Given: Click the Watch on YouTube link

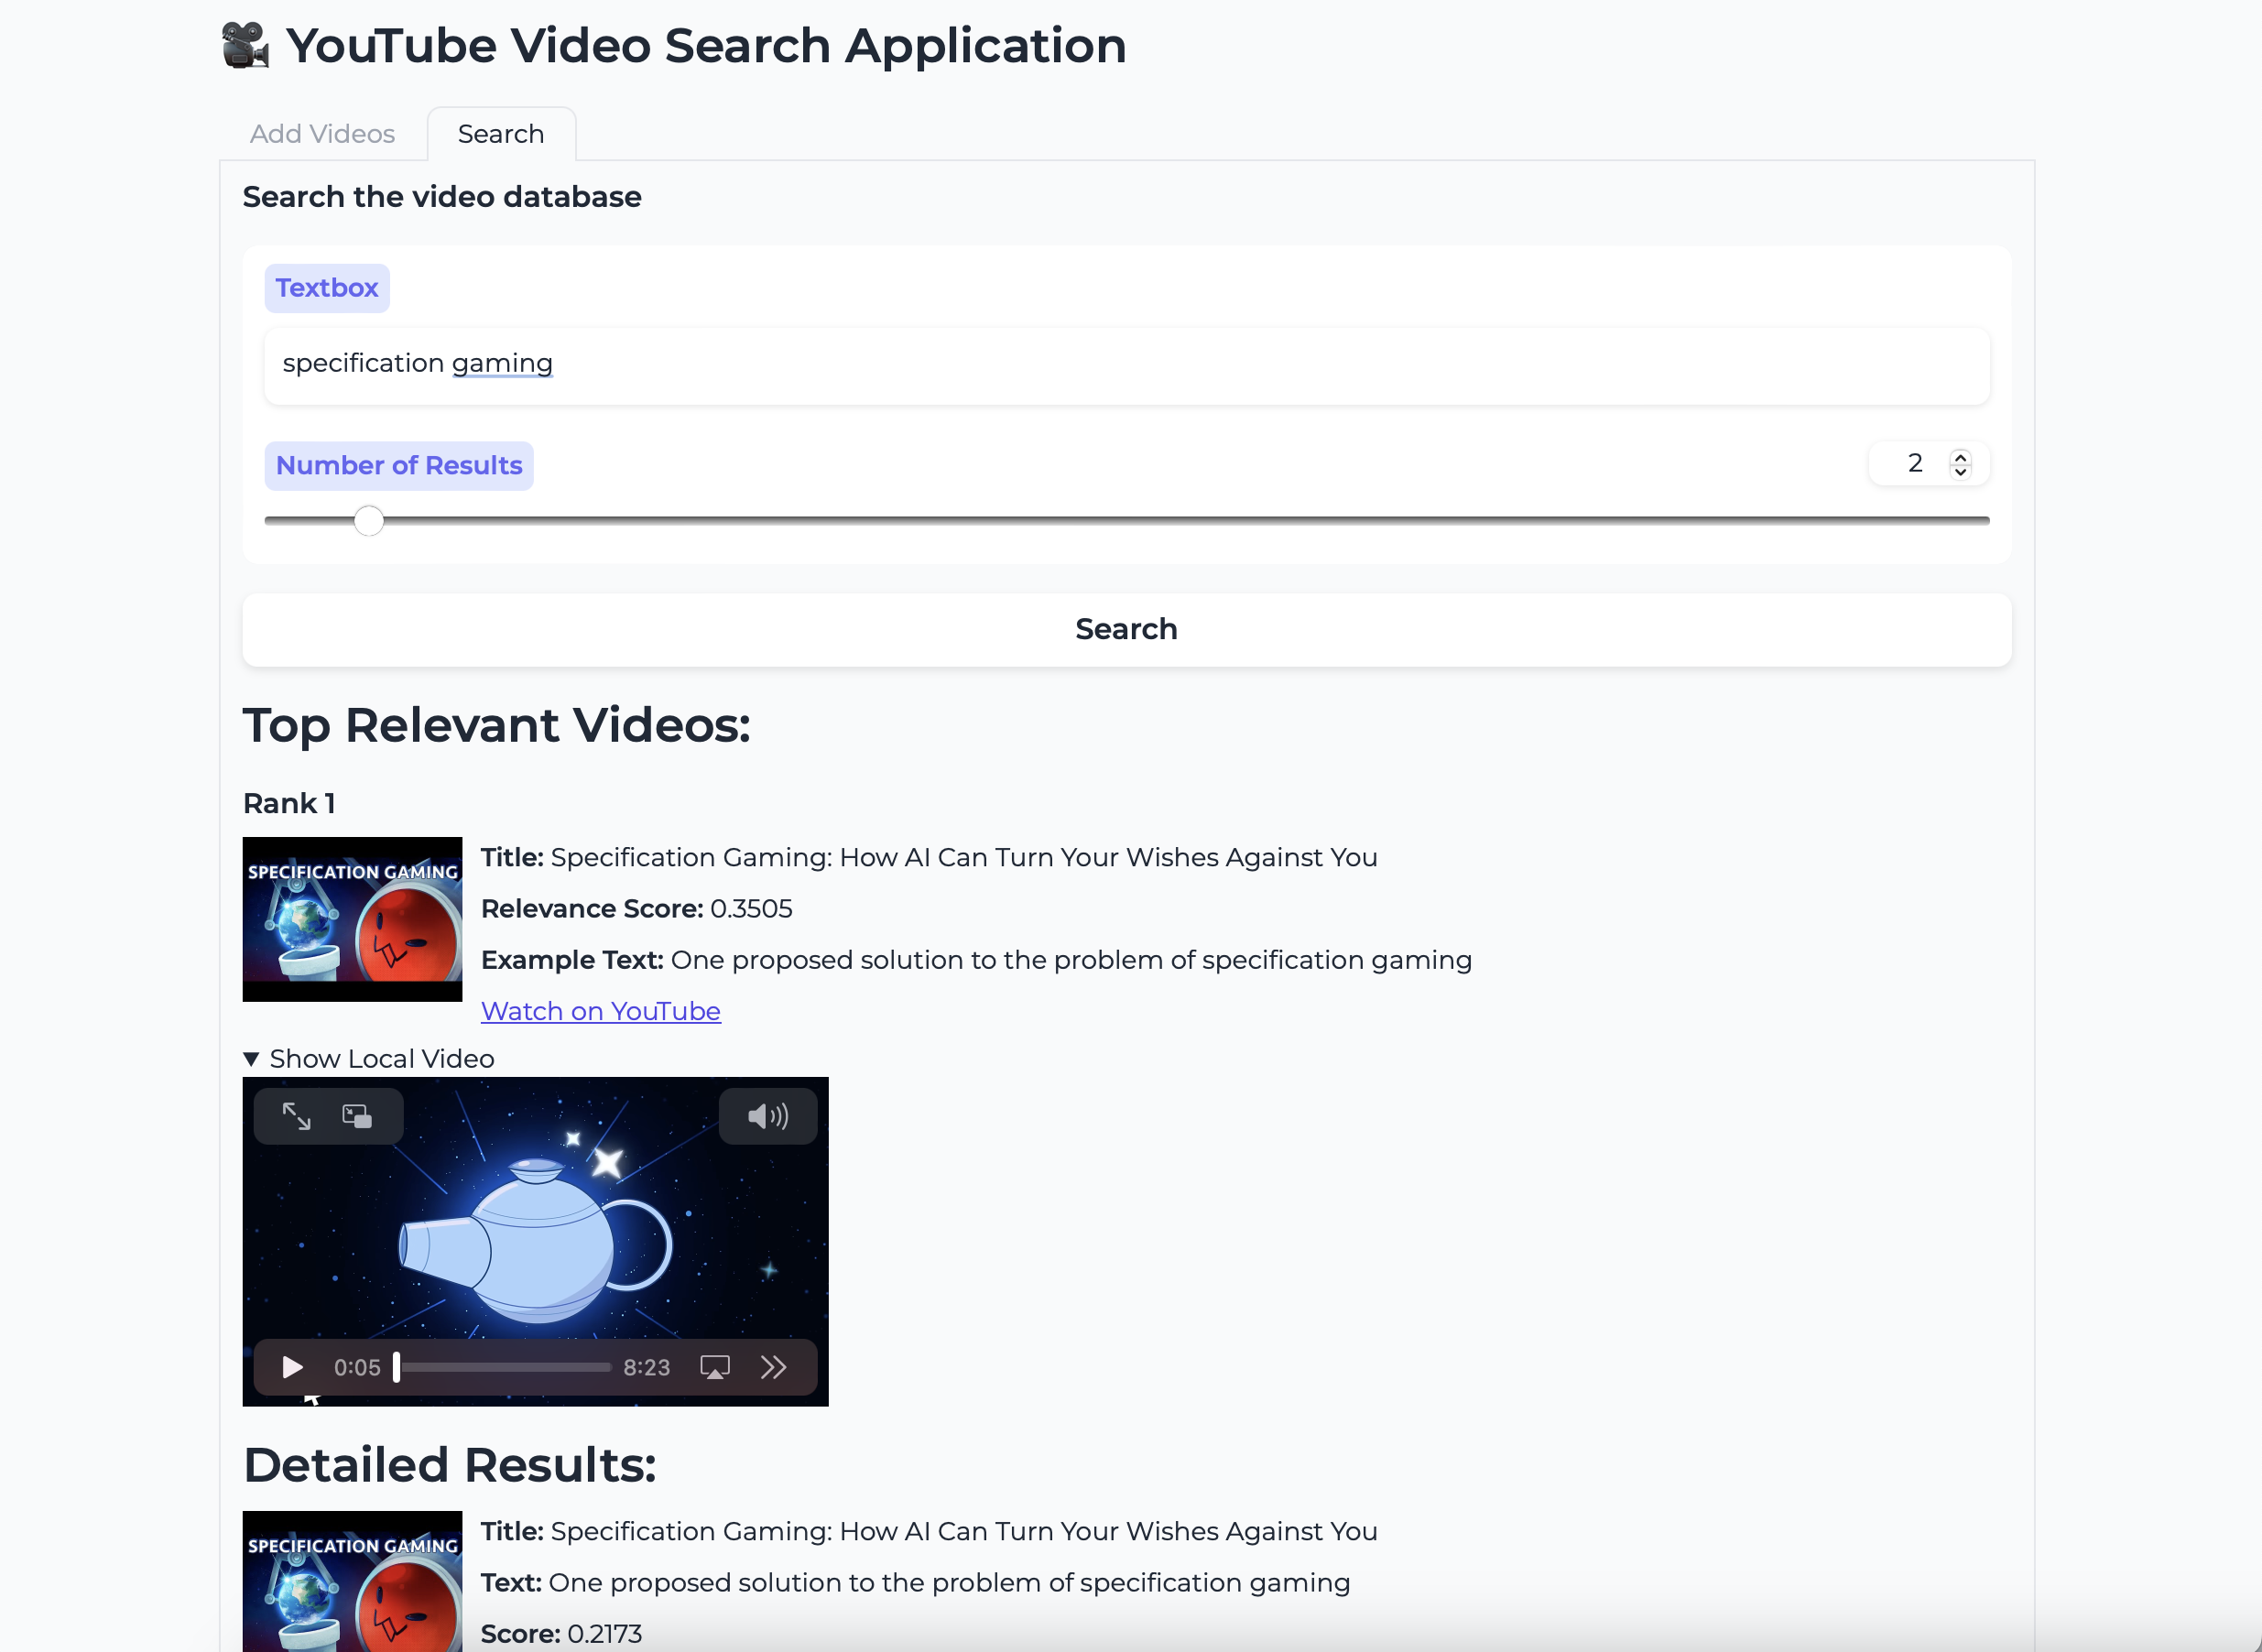Looking at the screenshot, I should [601, 1011].
